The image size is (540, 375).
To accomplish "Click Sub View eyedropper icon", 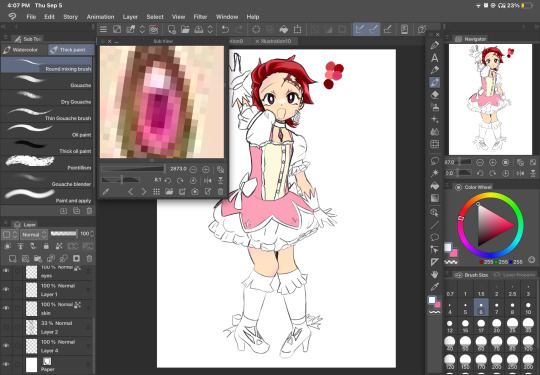I will [106, 192].
